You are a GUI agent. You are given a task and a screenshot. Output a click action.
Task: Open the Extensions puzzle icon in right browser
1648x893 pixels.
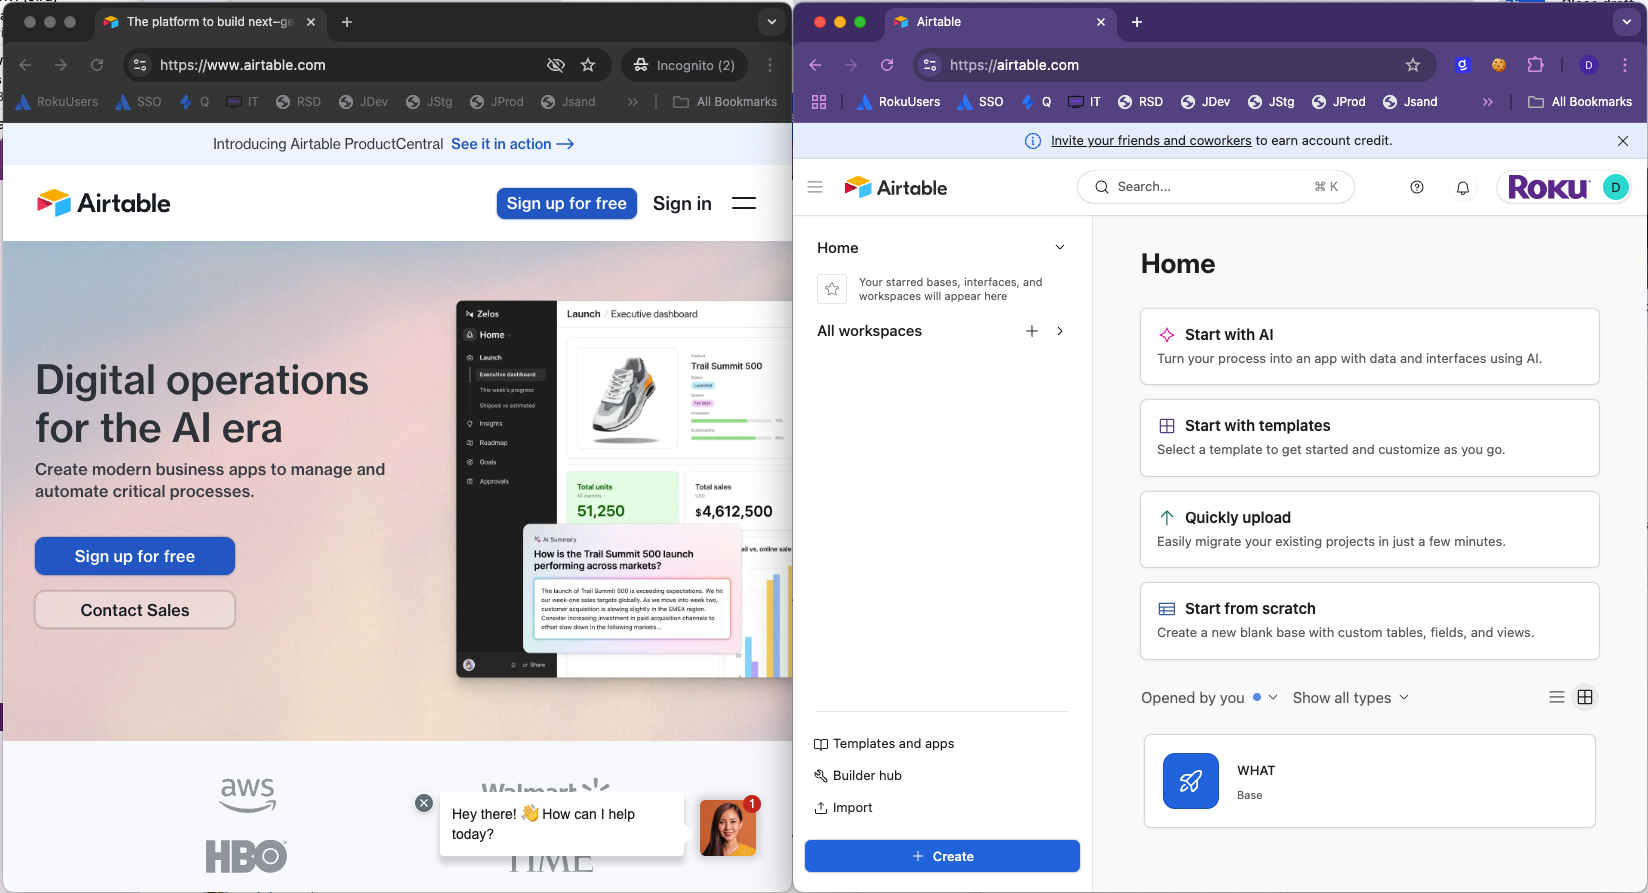point(1536,65)
